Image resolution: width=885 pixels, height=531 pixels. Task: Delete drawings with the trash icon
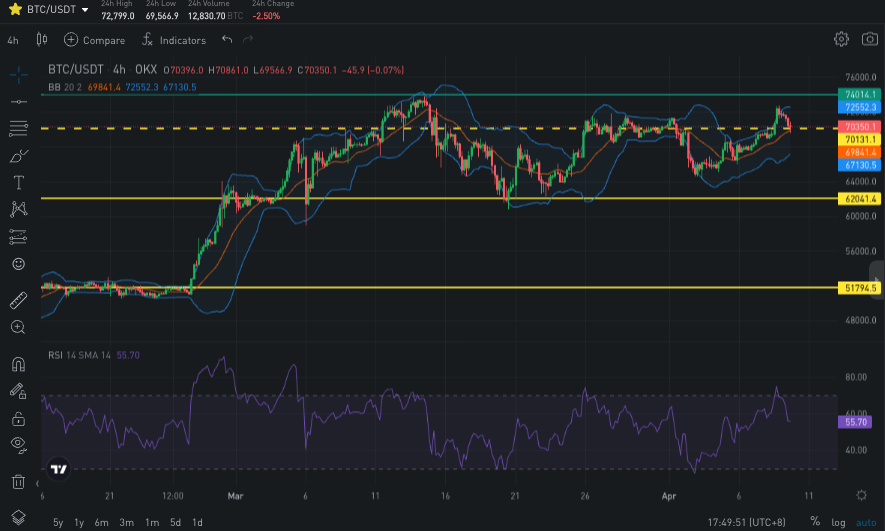[18, 481]
